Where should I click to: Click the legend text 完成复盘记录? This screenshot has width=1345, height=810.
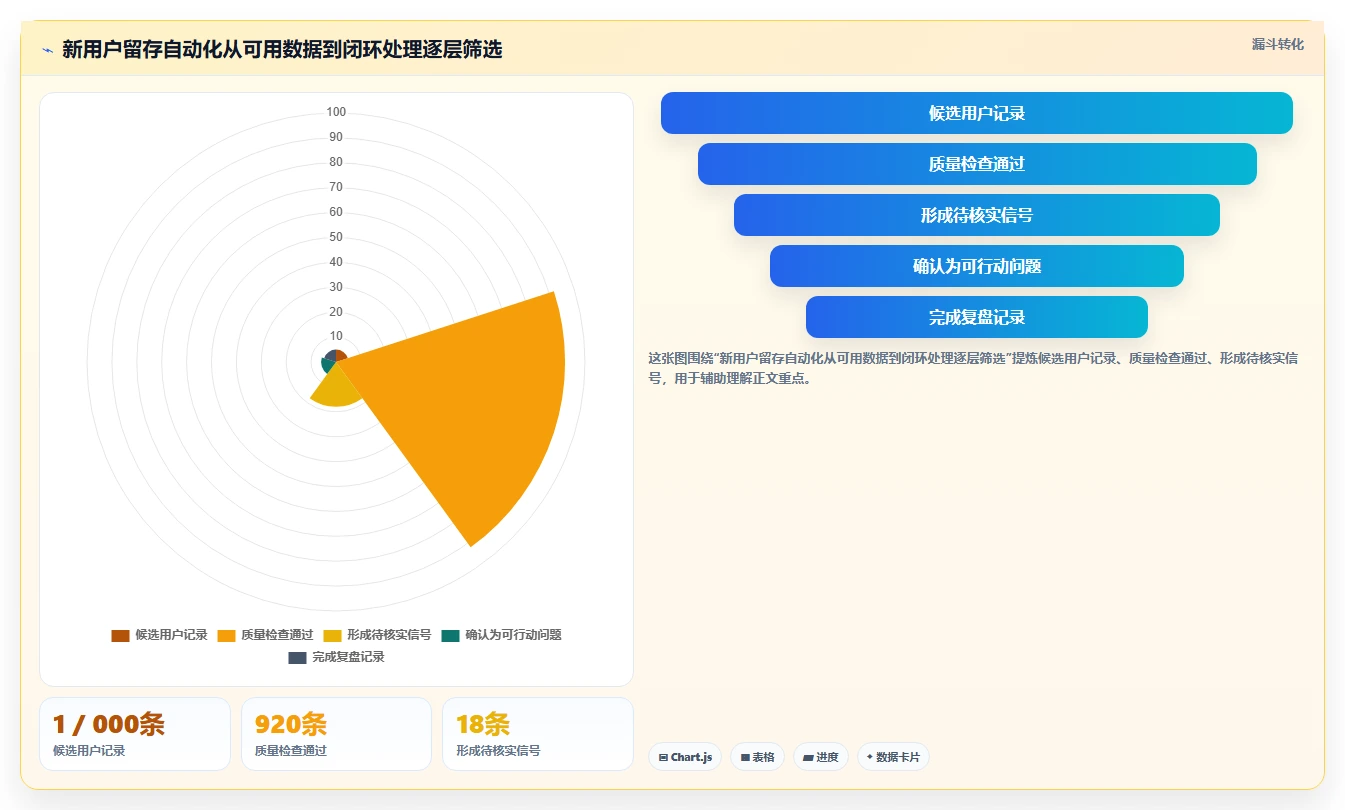click(x=348, y=657)
